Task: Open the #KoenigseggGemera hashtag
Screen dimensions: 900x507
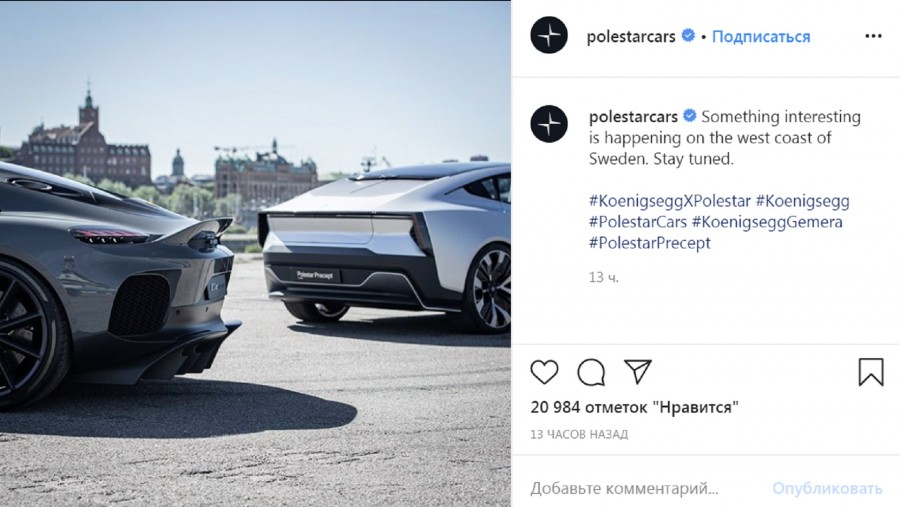Action: click(x=767, y=222)
